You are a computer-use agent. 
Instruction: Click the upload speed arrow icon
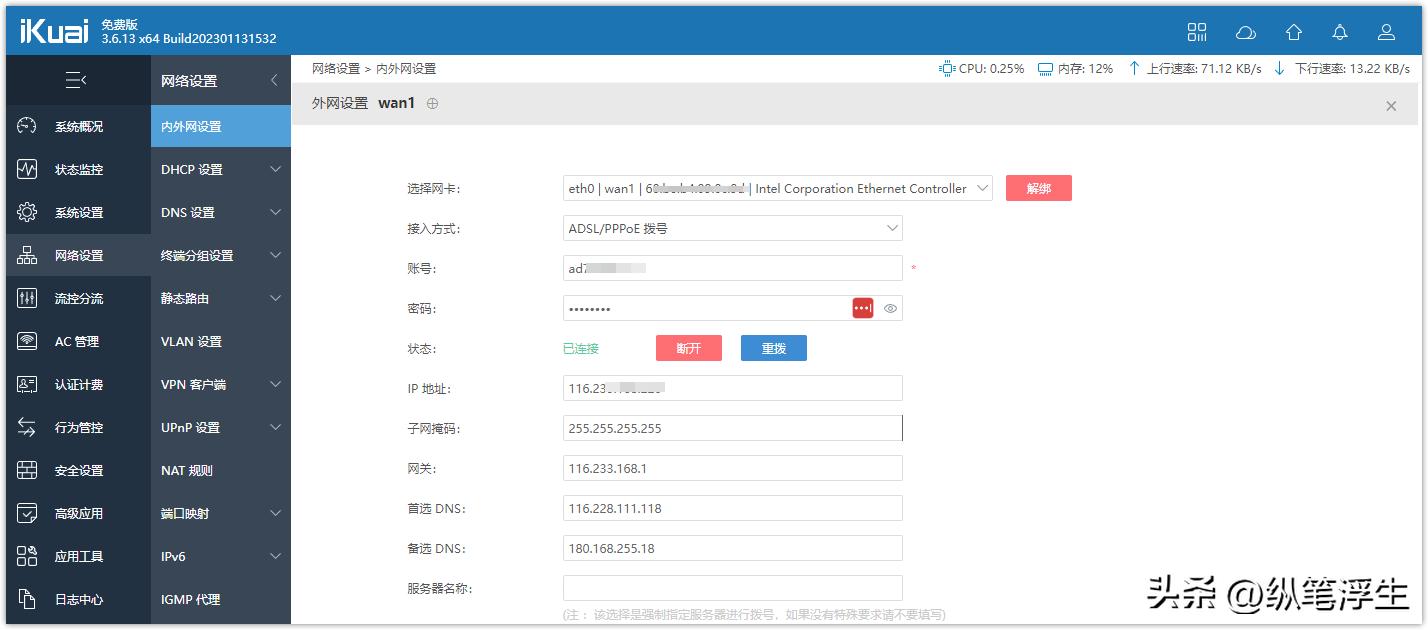click(1133, 68)
